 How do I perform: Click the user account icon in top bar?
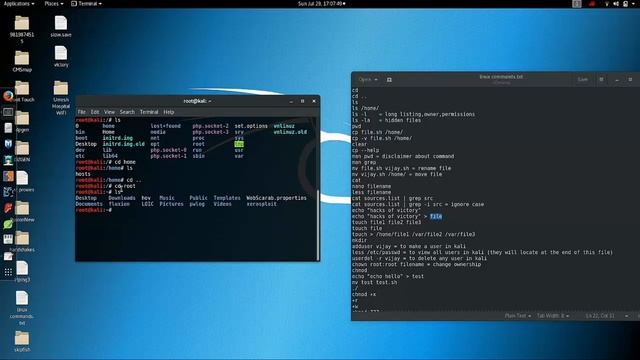click(x=625, y=4)
